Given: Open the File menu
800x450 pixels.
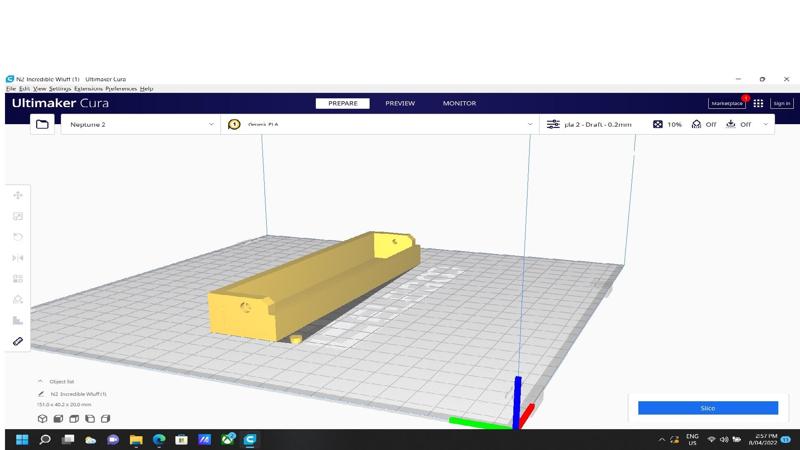Looking at the screenshot, I should pos(11,89).
